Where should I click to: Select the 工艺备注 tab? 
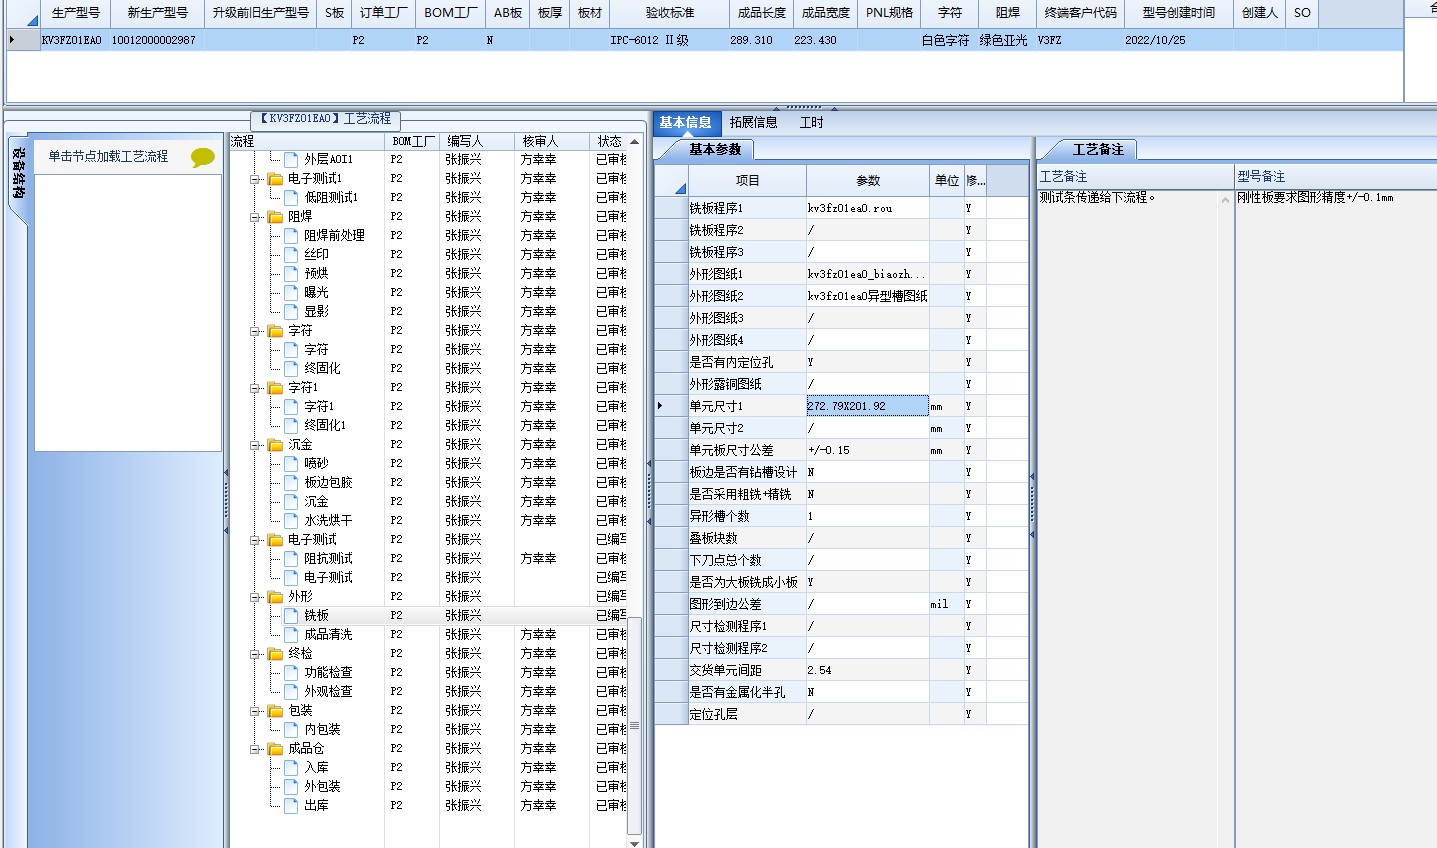(1098, 149)
